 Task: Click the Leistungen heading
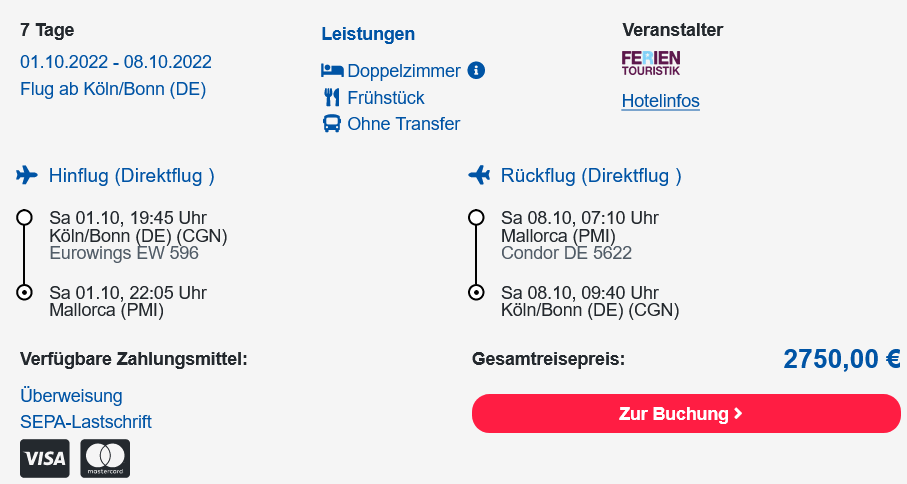pos(368,34)
